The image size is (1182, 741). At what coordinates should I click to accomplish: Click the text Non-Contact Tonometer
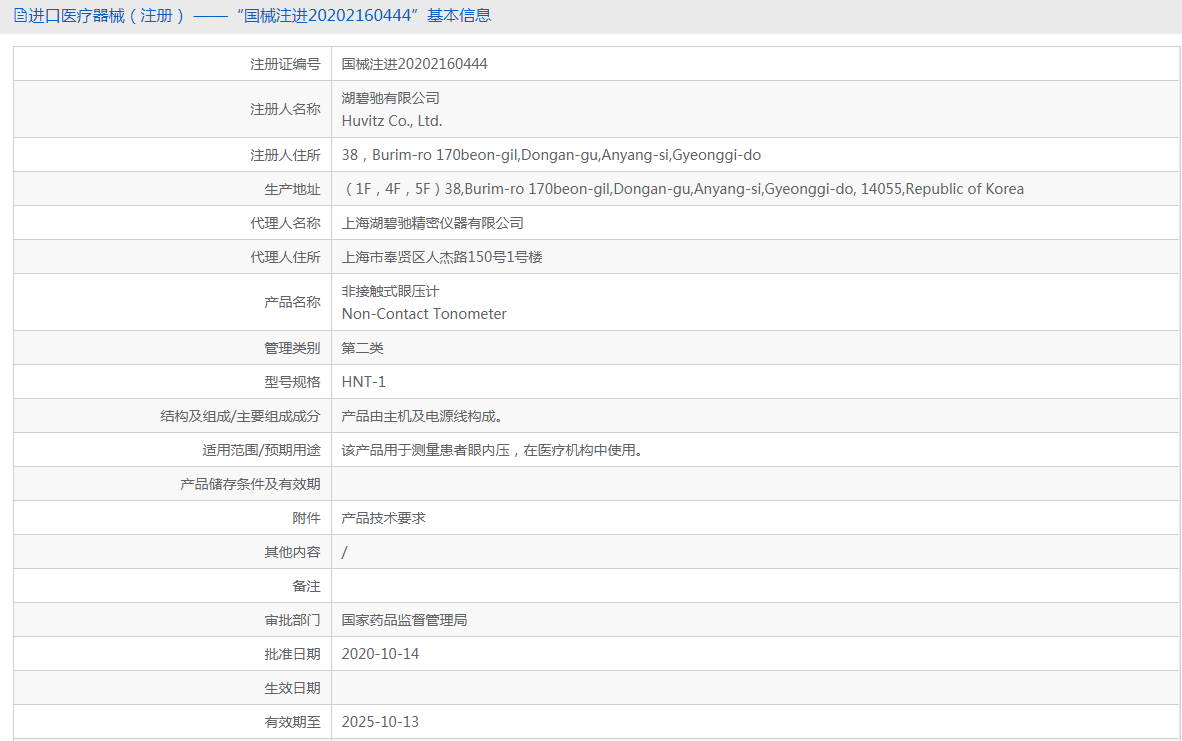424,314
